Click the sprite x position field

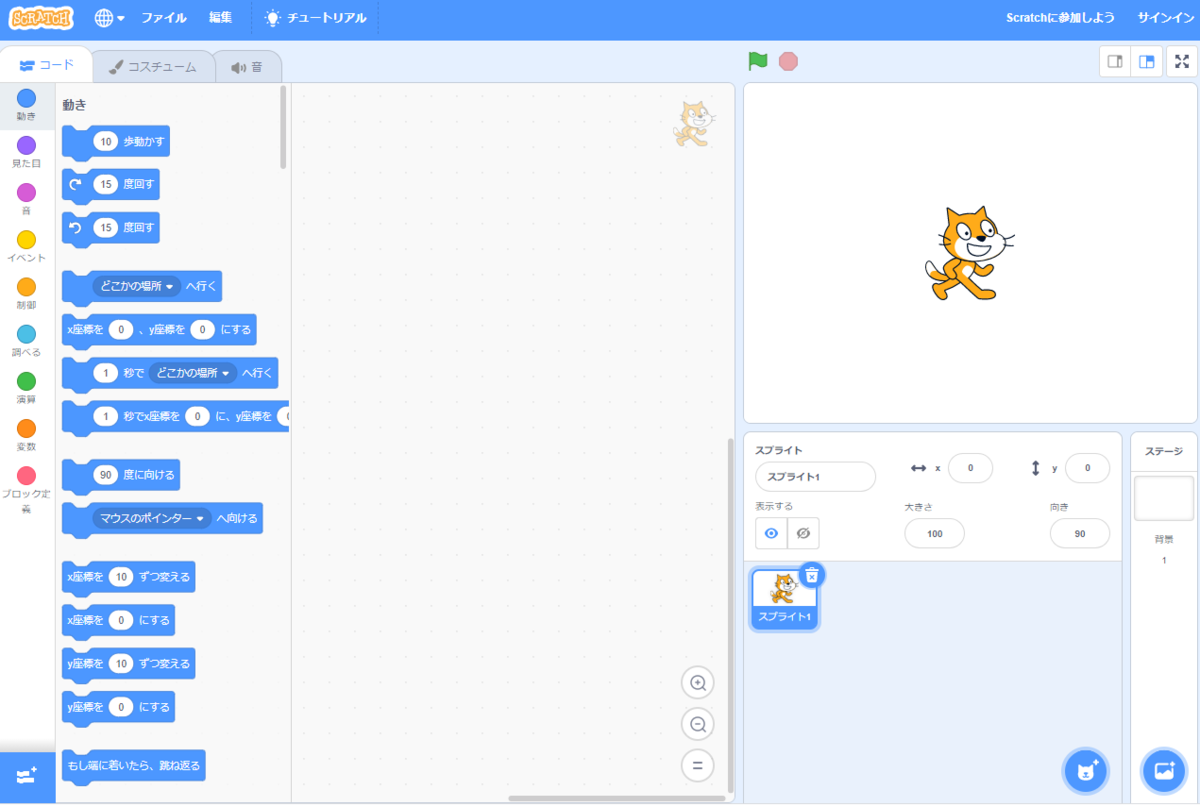click(x=970, y=468)
